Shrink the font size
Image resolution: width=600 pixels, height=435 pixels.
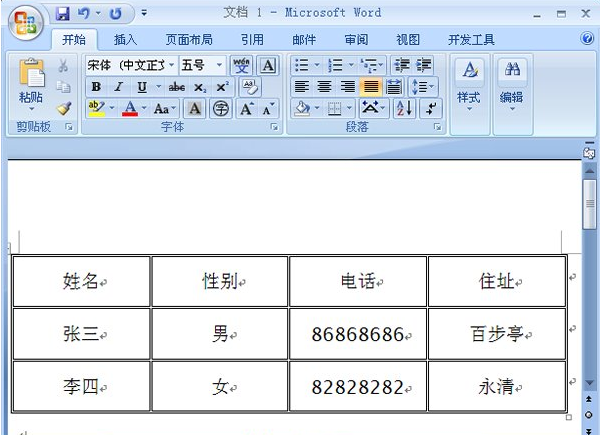coord(268,109)
